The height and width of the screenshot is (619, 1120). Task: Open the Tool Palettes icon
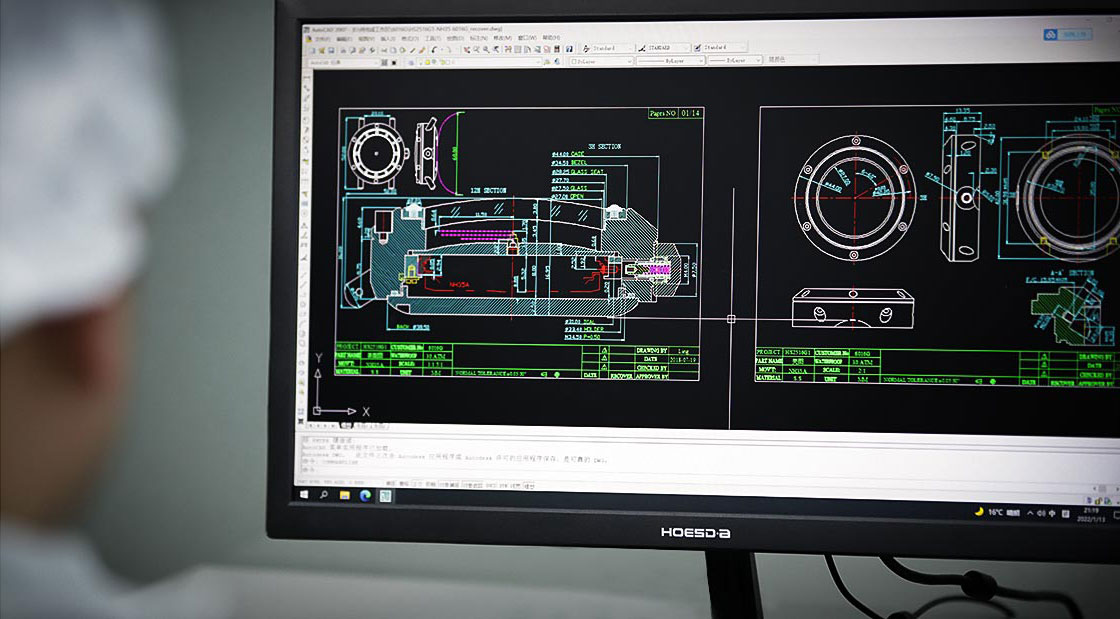tap(527, 50)
